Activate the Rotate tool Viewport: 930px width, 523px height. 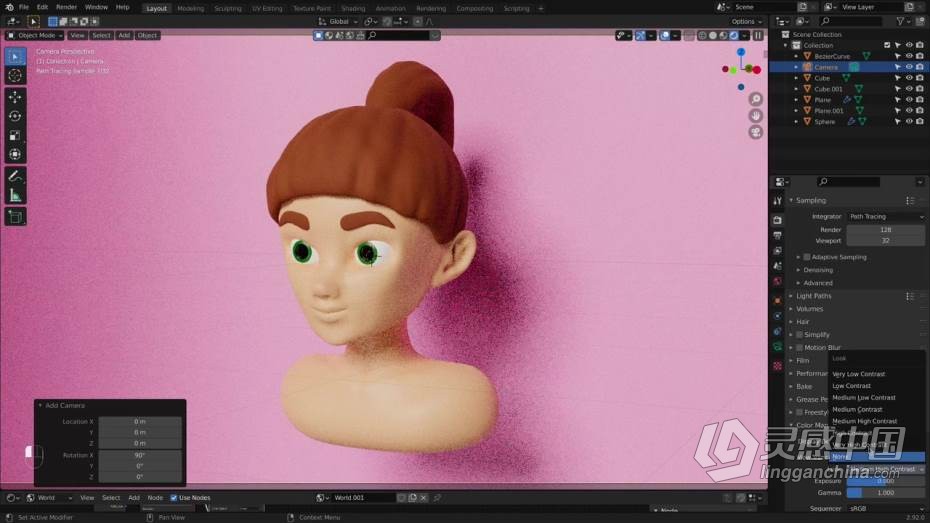(15, 116)
